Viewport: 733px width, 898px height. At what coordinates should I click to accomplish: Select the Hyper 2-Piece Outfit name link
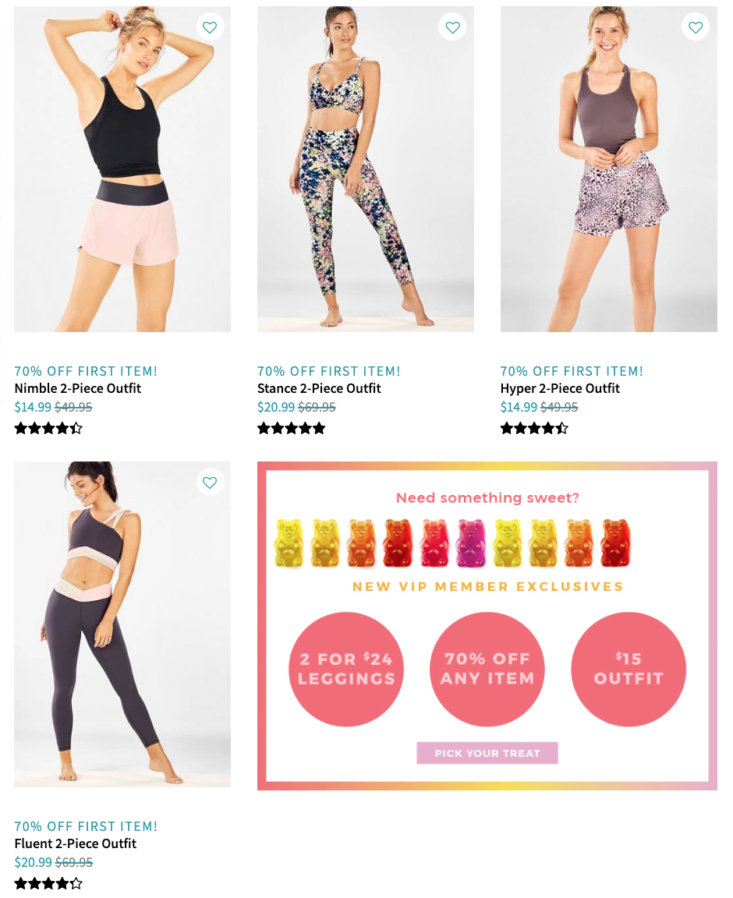pyautogui.click(x=560, y=388)
